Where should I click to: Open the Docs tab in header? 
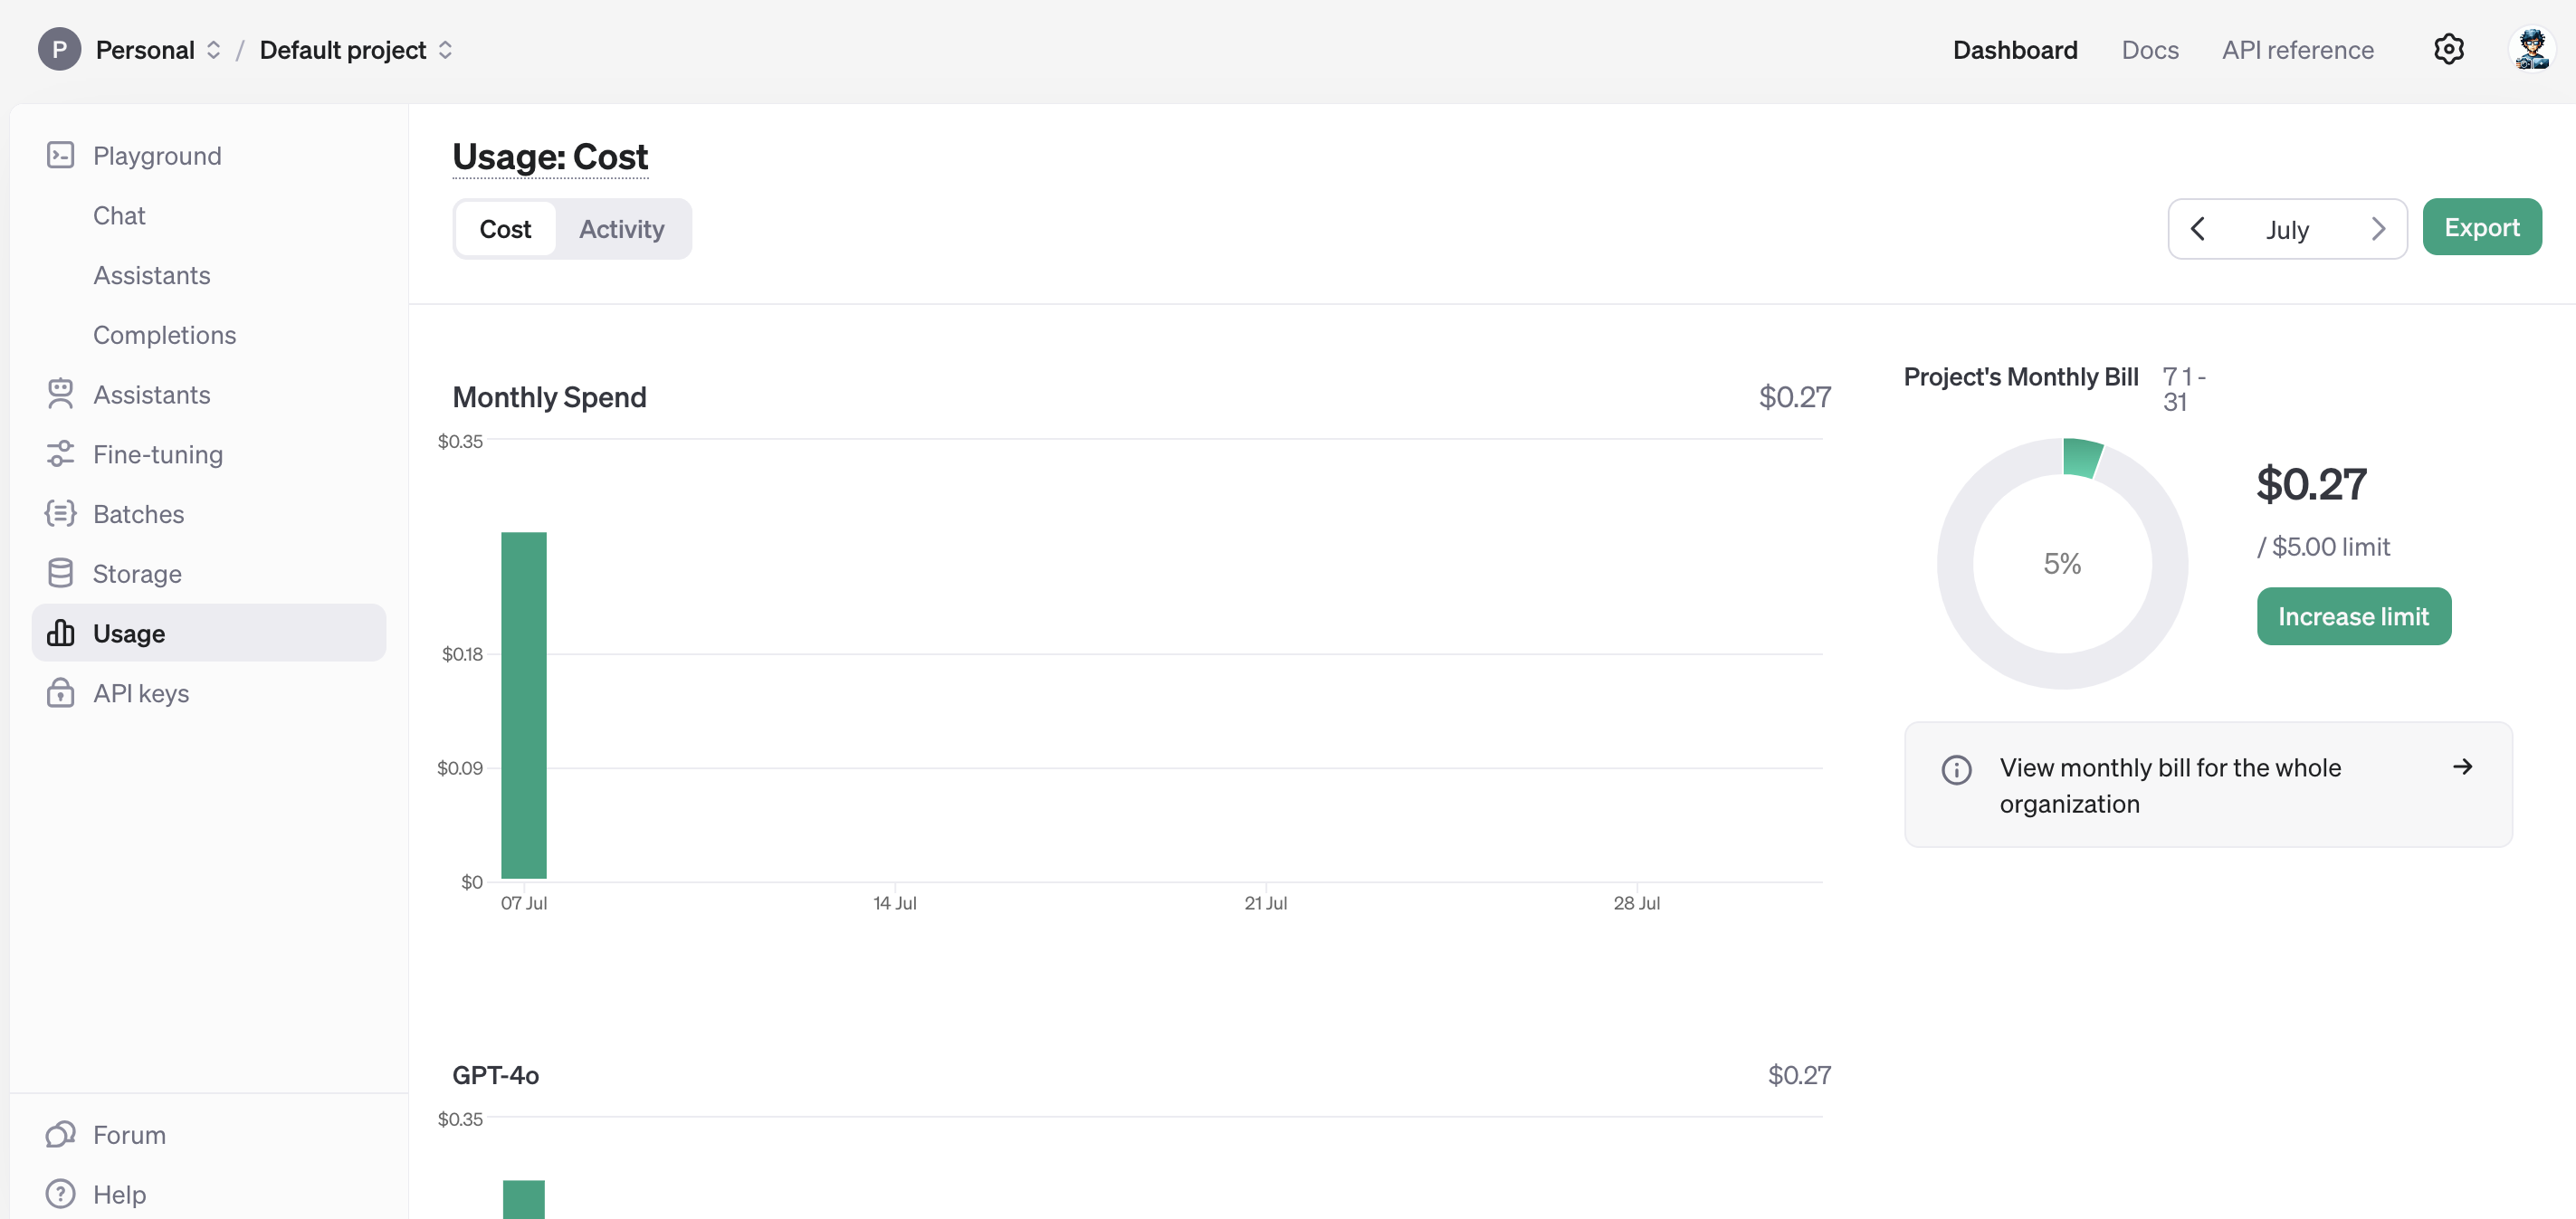tap(2149, 50)
